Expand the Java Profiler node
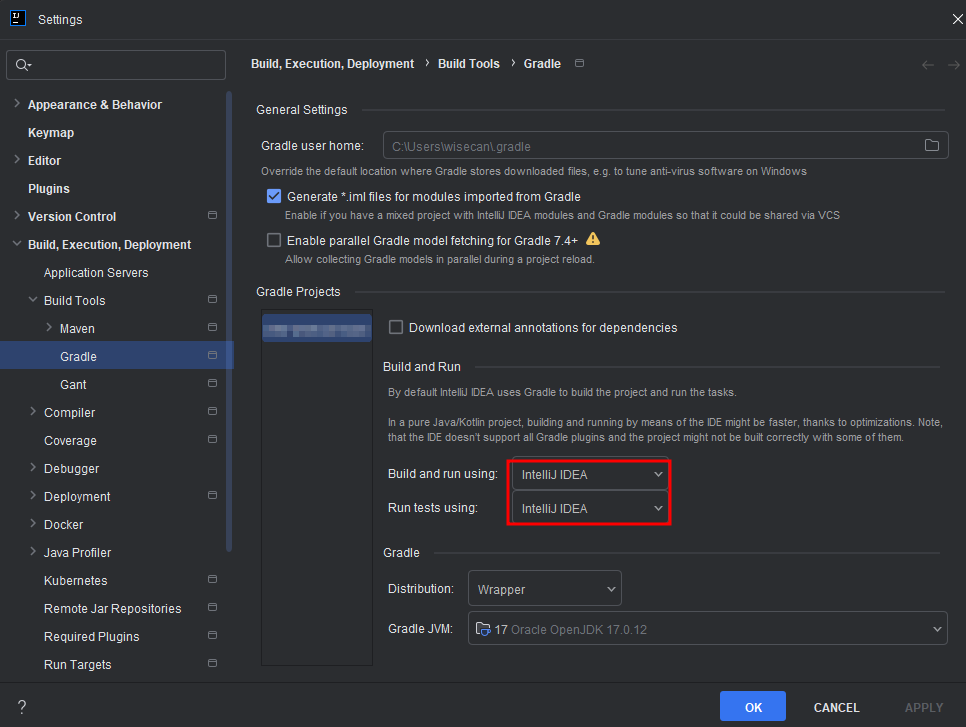This screenshot has width=966, height=727. 33,551
